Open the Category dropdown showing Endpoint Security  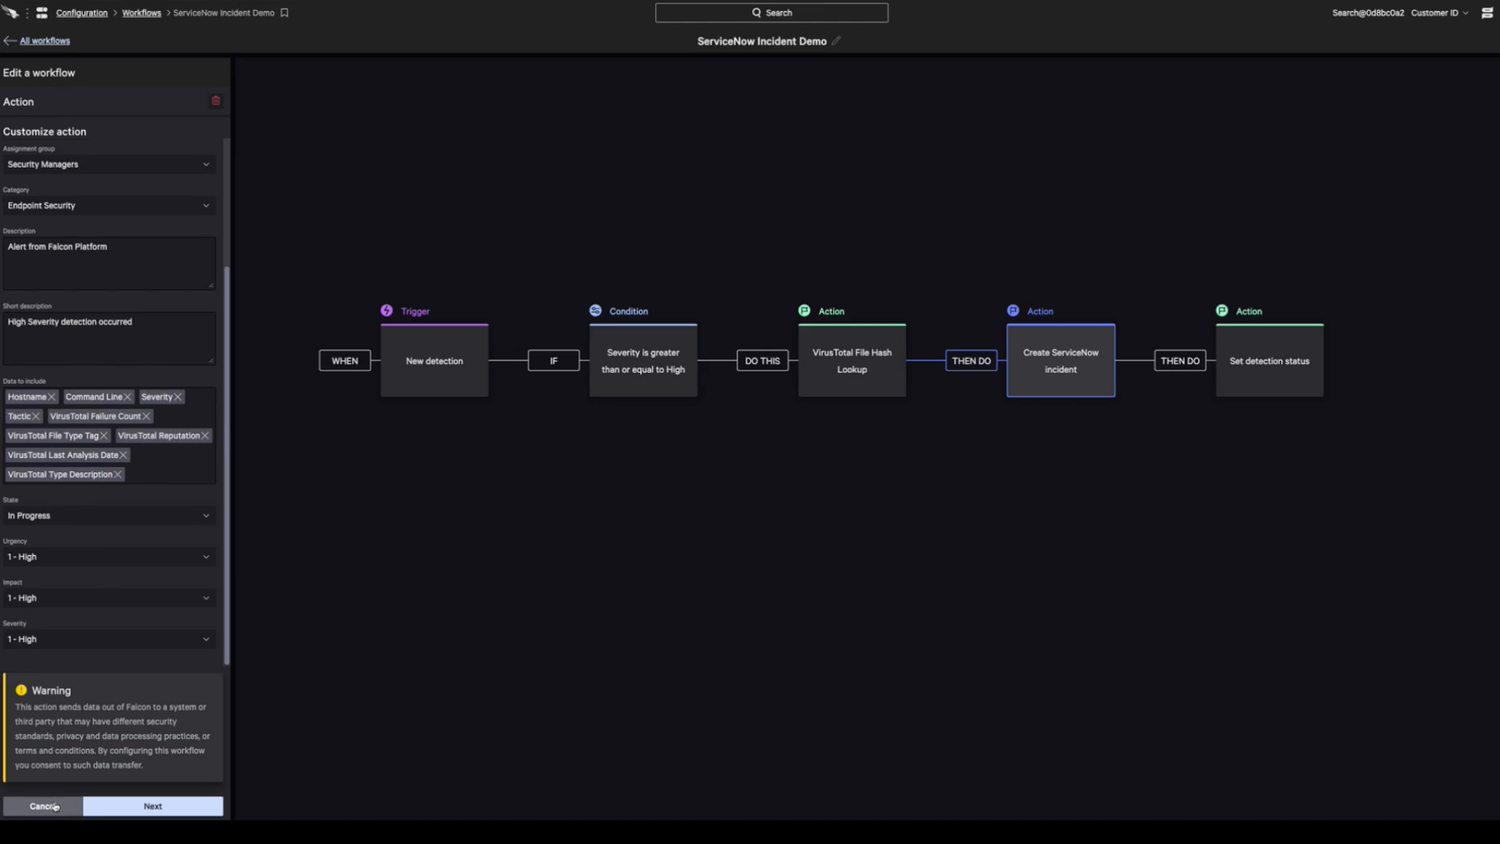tap(109, 205)
